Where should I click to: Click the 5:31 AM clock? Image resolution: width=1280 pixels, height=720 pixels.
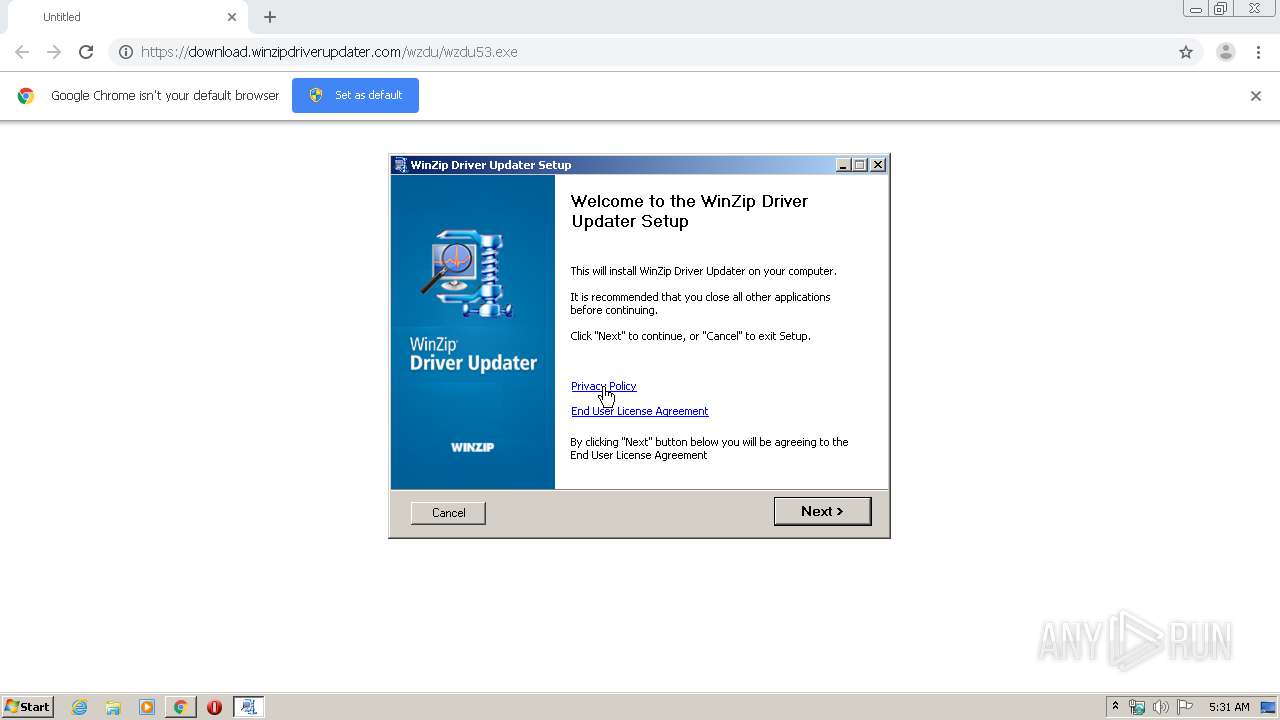(1229, 707)
